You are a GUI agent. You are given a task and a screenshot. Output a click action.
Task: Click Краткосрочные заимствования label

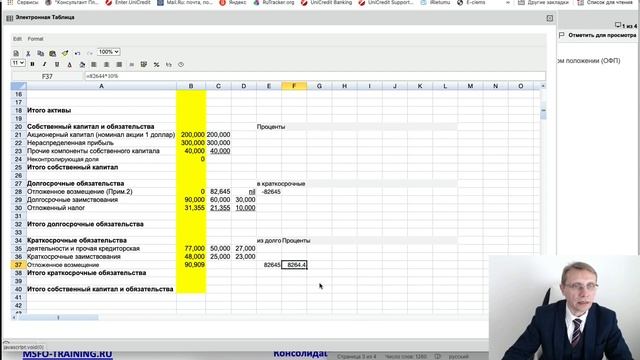click(x=74, y=257)
